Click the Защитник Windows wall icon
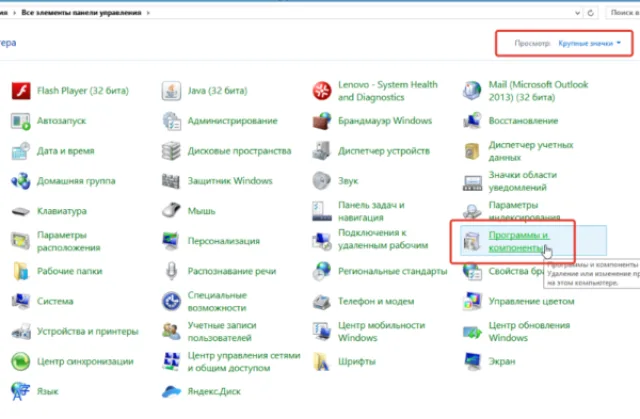 (x=171, y=181)
